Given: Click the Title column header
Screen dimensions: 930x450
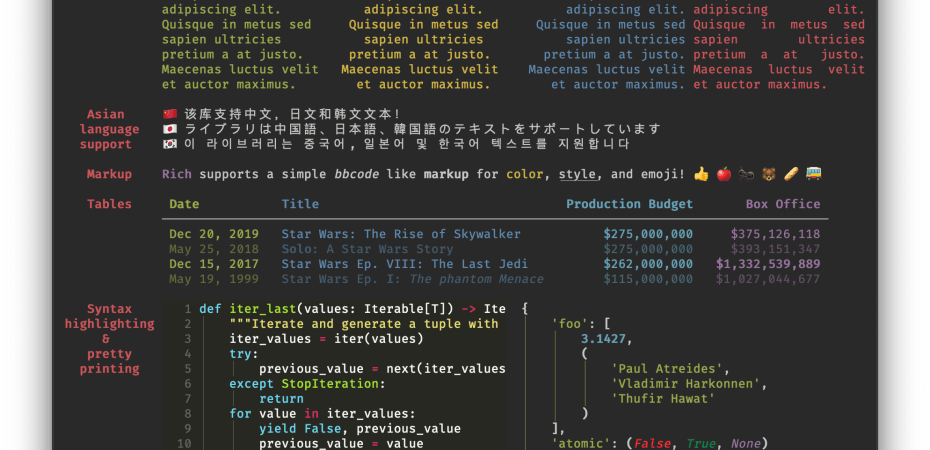Looking at the screenshot, I should (x=300, y=204).
